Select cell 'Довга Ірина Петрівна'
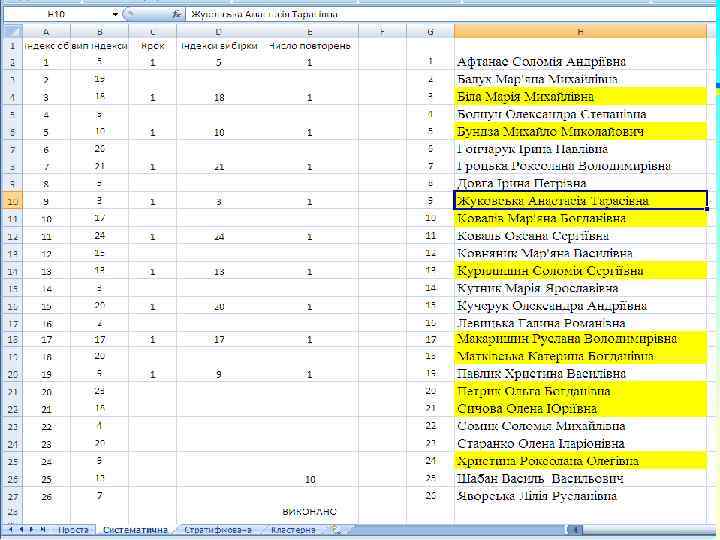Image resolution: width=720 pixels, height=540 pixels. pyautogui.click(x=580, y=184)
